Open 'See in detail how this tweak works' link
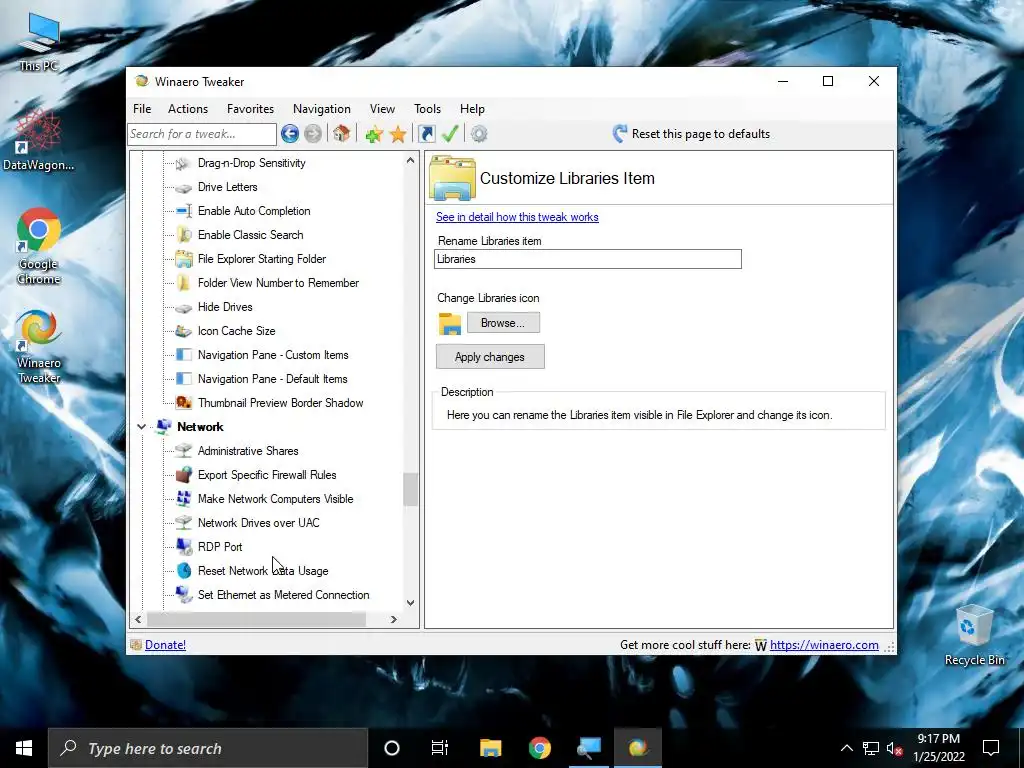Viewport: 1024px width, 768px height. click(517, 217)
